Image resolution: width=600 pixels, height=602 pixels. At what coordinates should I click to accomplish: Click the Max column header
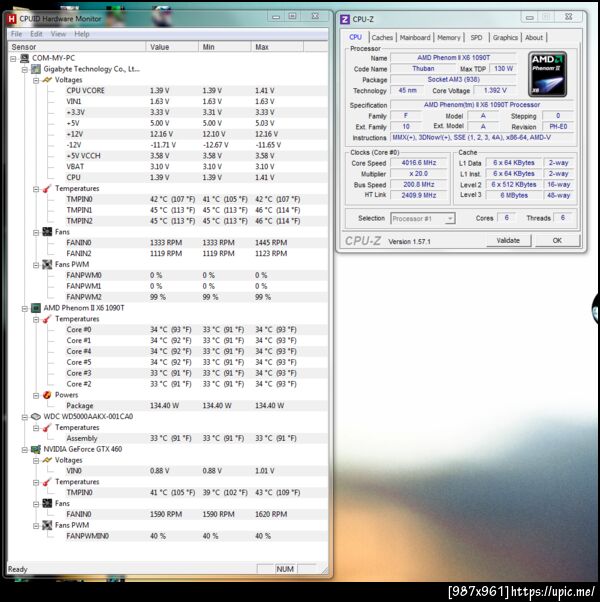pyautogui.click(x=277, y=47)
